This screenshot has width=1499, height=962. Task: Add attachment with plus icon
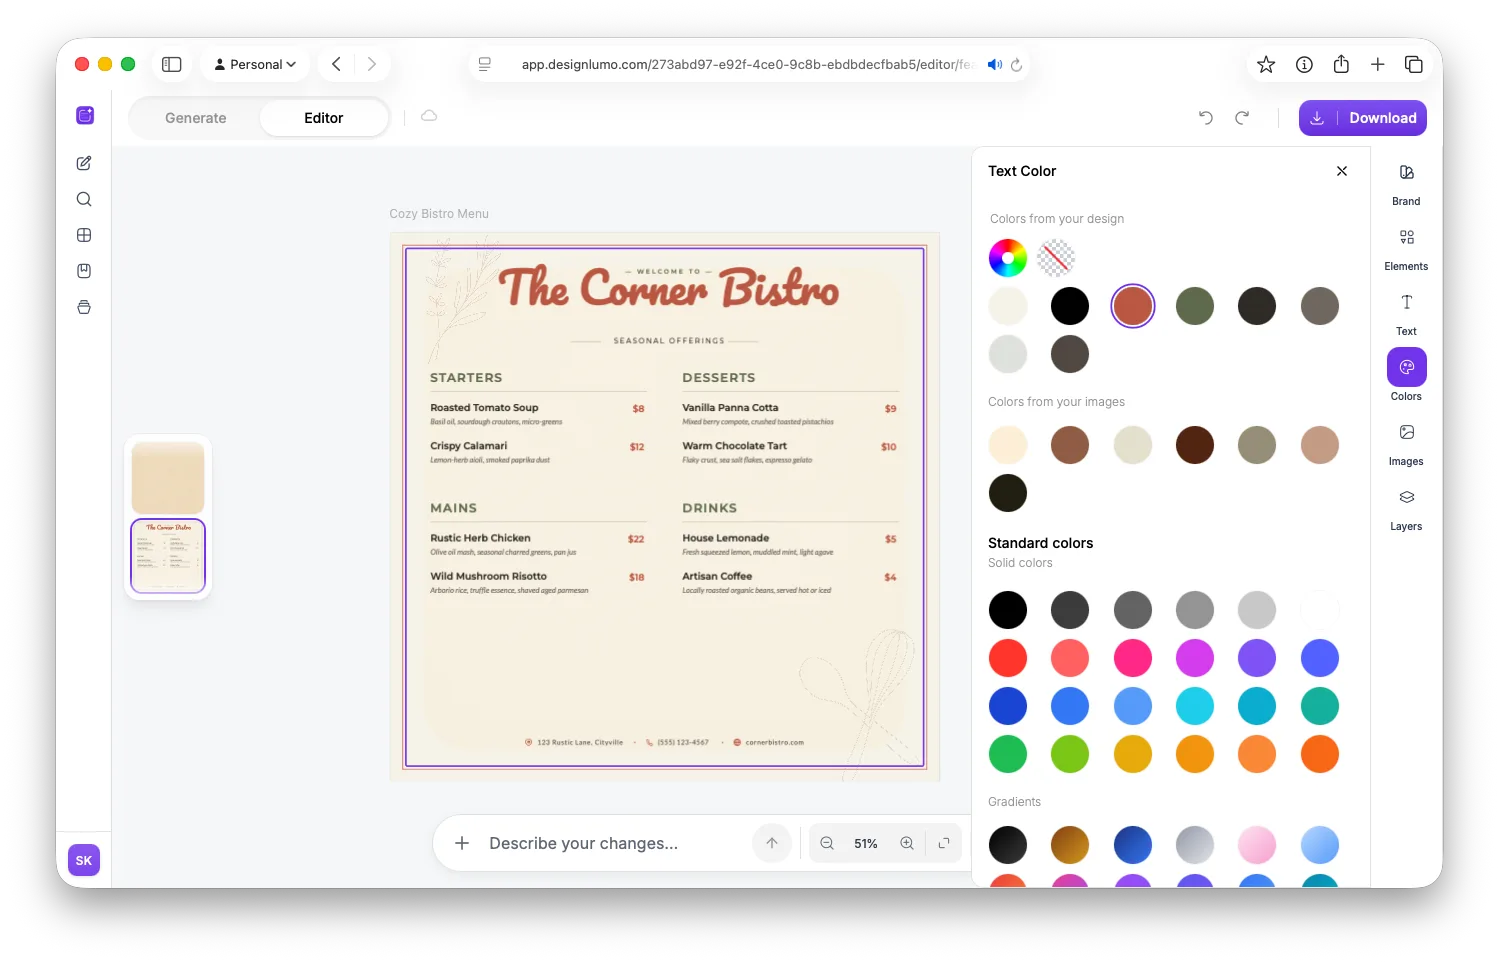[462, 843]
